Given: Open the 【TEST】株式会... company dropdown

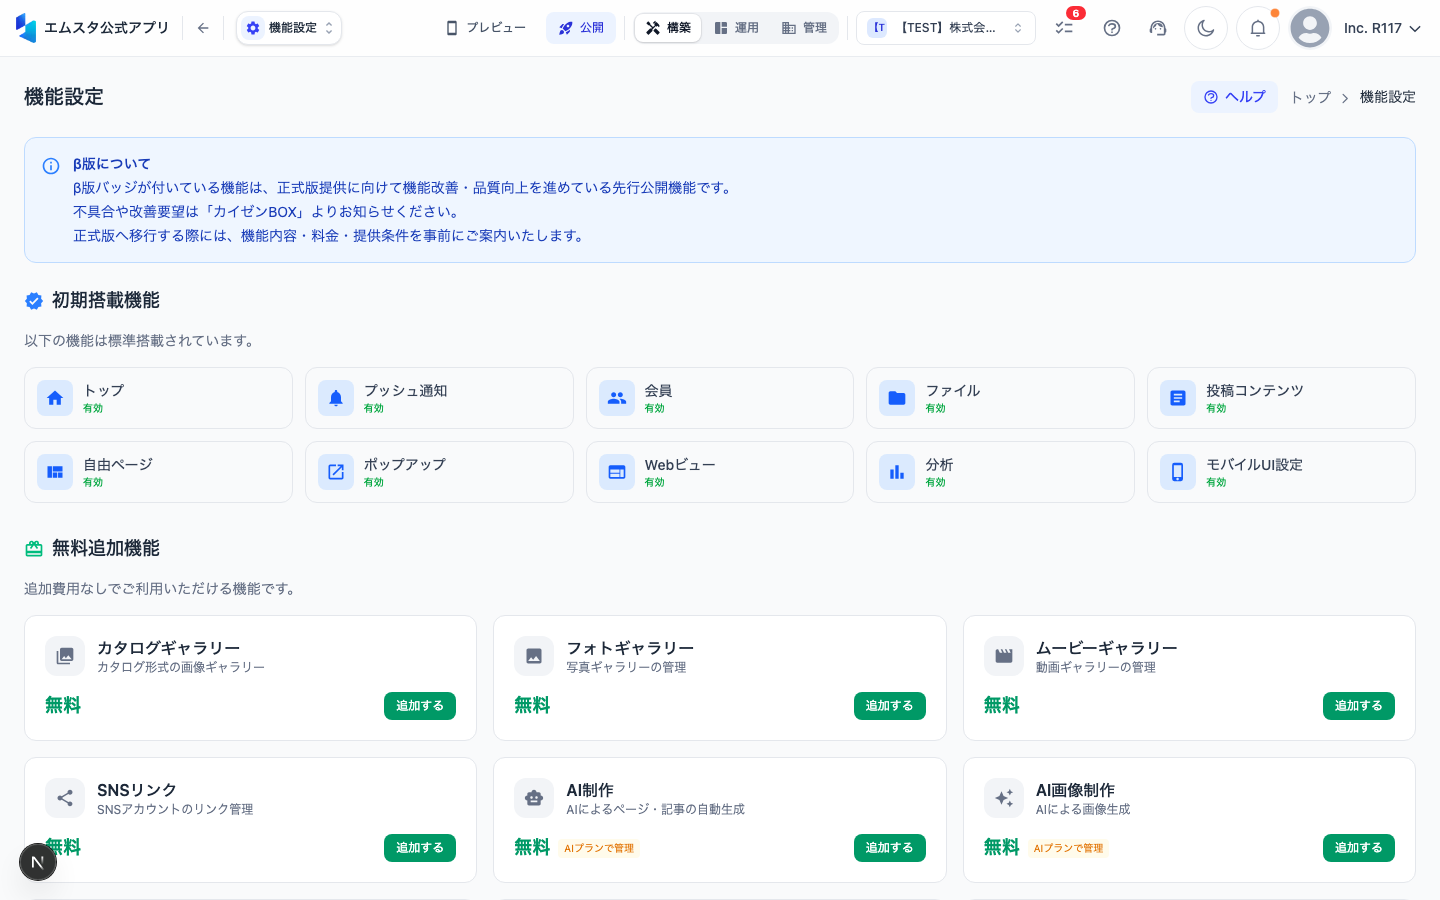Looking at the screenshot, I should (x=946, y=28).
